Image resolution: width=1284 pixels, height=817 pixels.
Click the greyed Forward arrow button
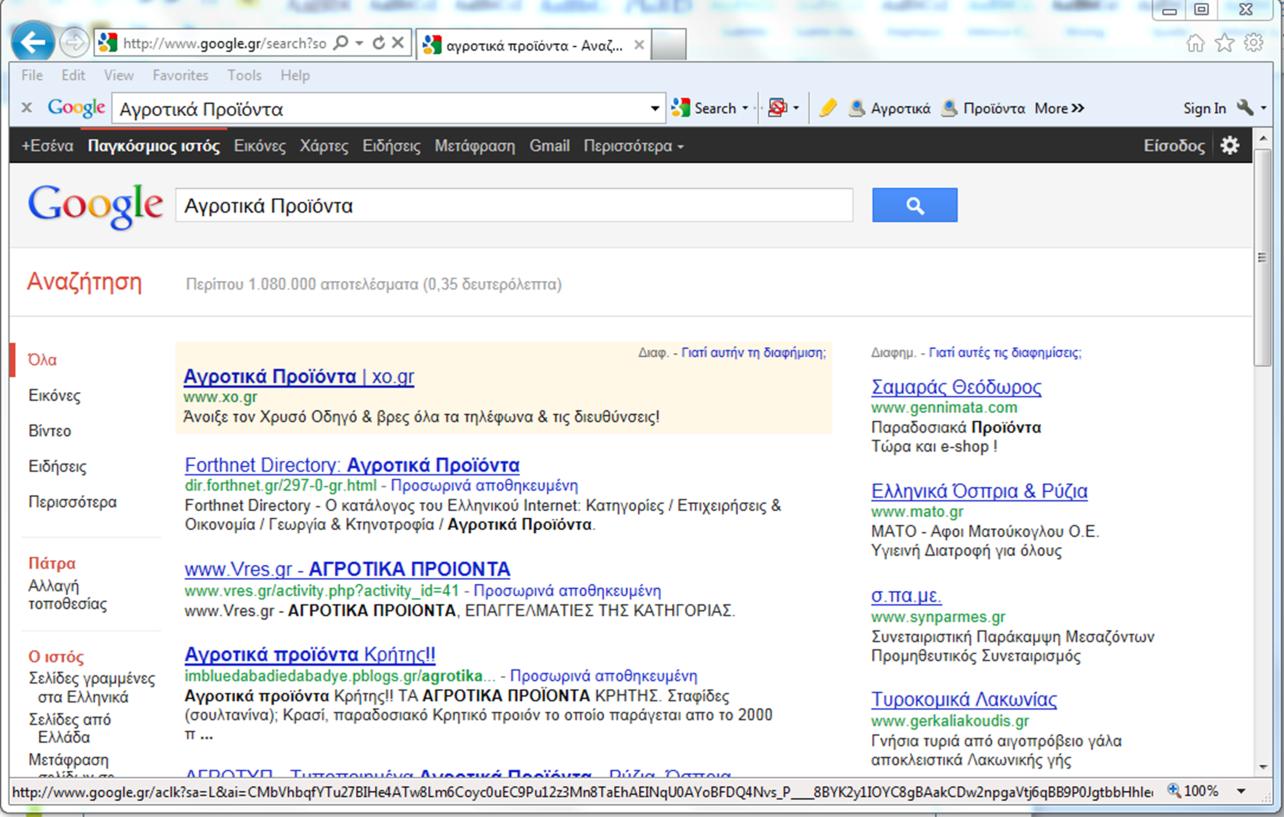[74, 42]
